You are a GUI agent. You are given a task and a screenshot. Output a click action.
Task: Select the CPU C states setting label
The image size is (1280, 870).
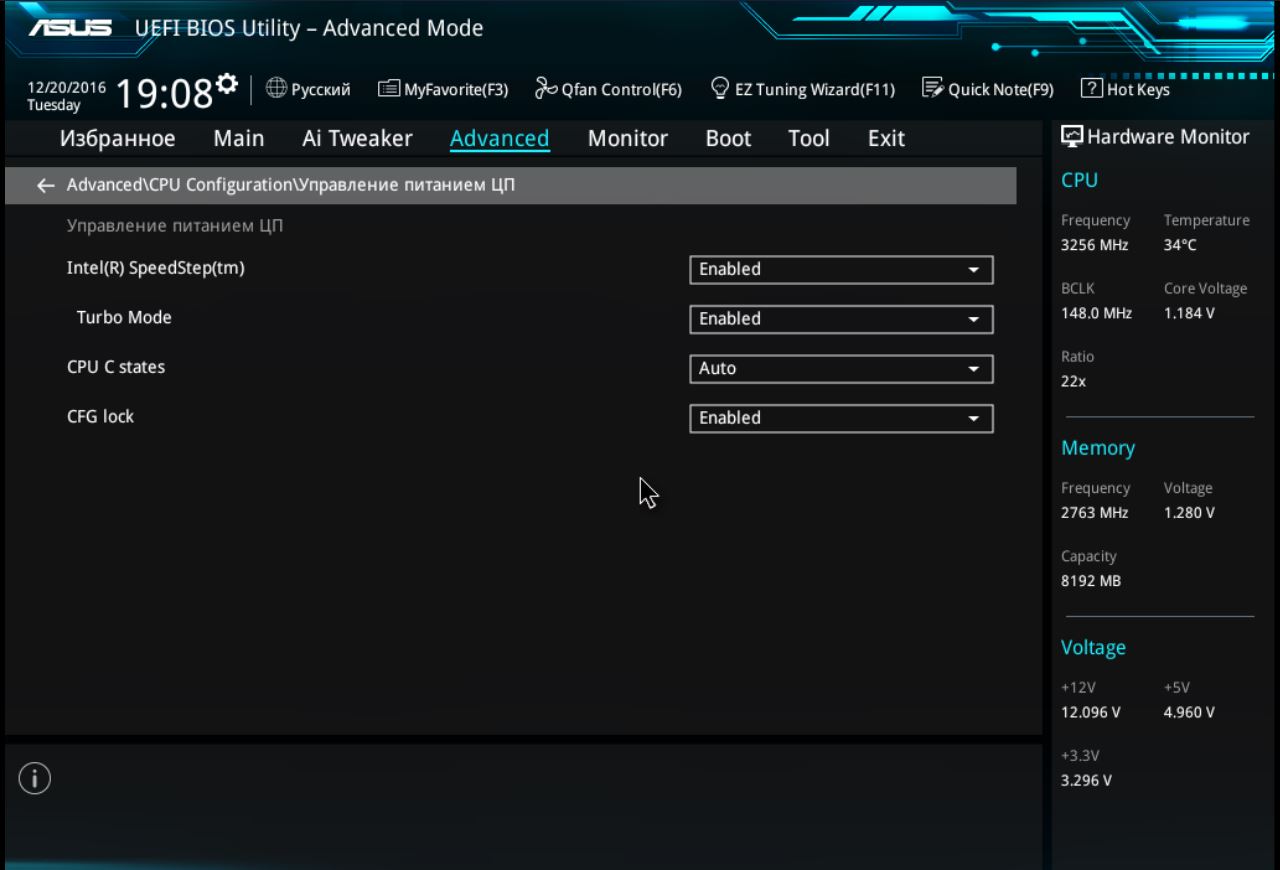pyautogui.click(x=116, y=367)
